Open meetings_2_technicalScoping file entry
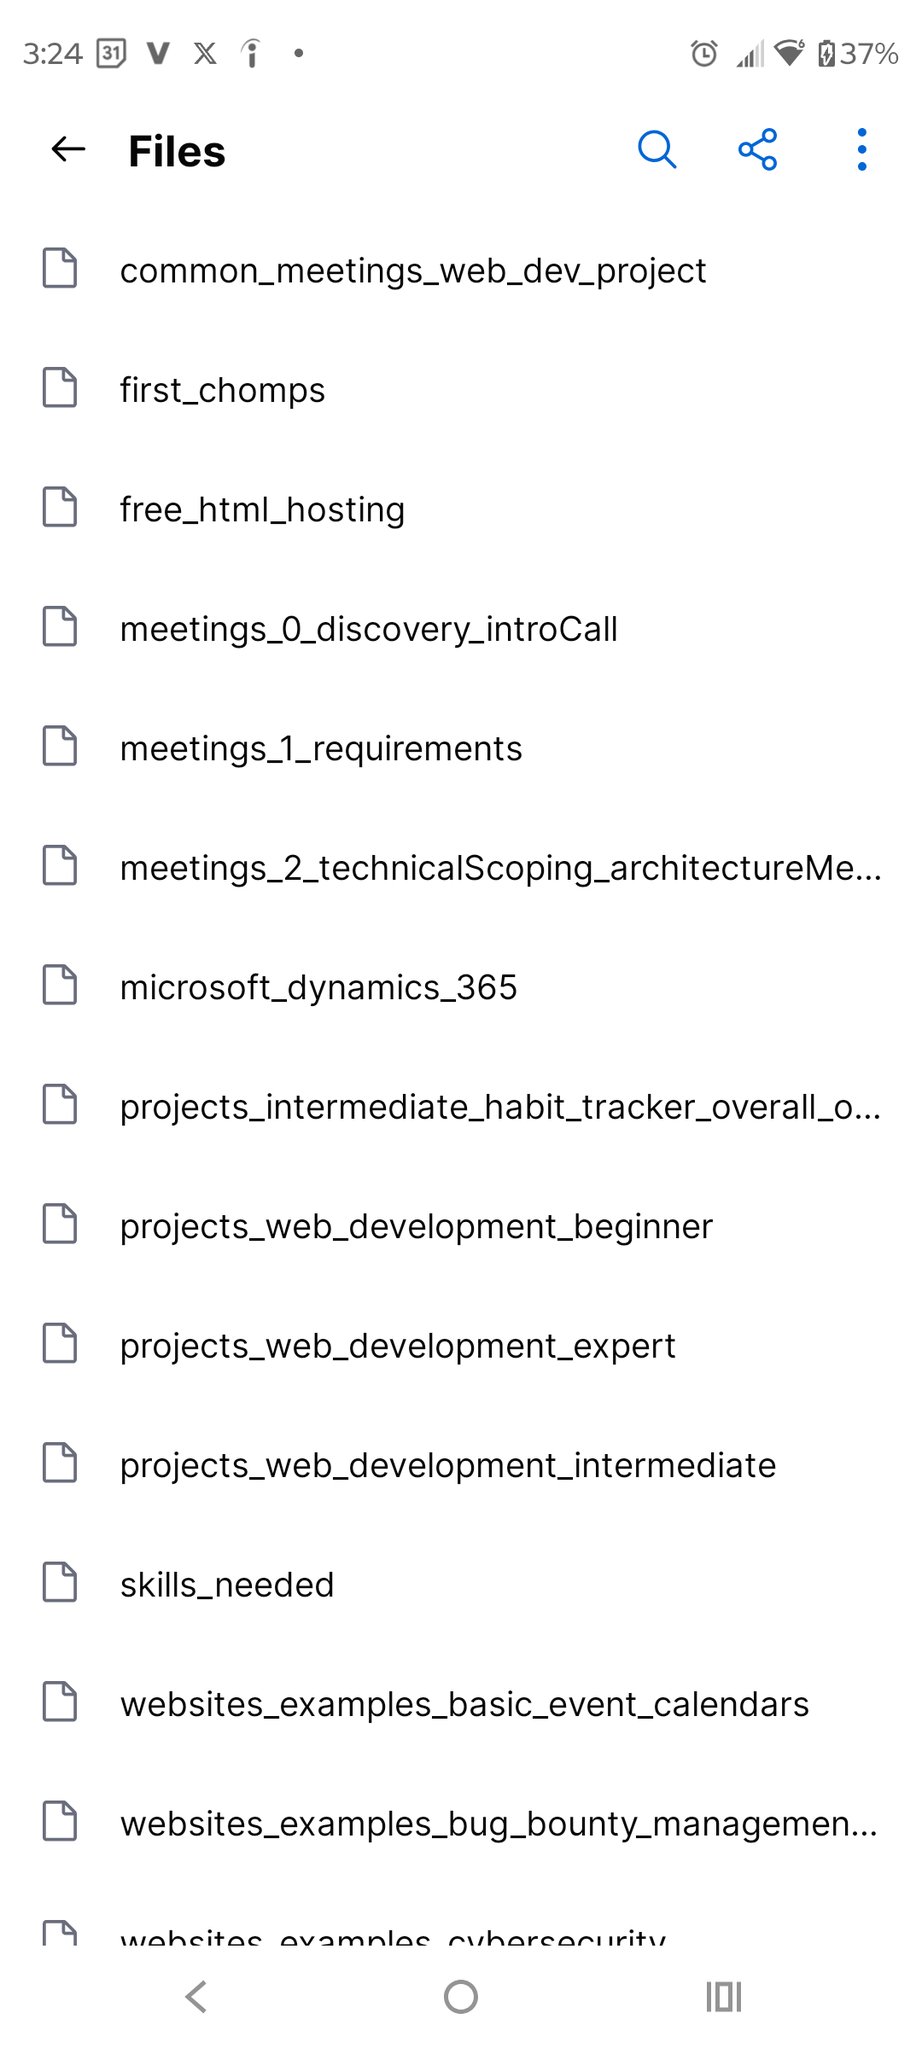 pos(500,867)
